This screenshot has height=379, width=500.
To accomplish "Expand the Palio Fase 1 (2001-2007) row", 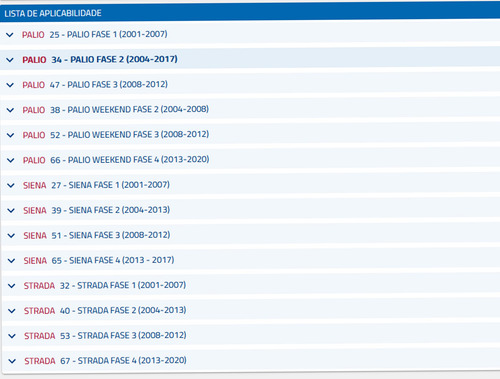I will tap(10, 35).
